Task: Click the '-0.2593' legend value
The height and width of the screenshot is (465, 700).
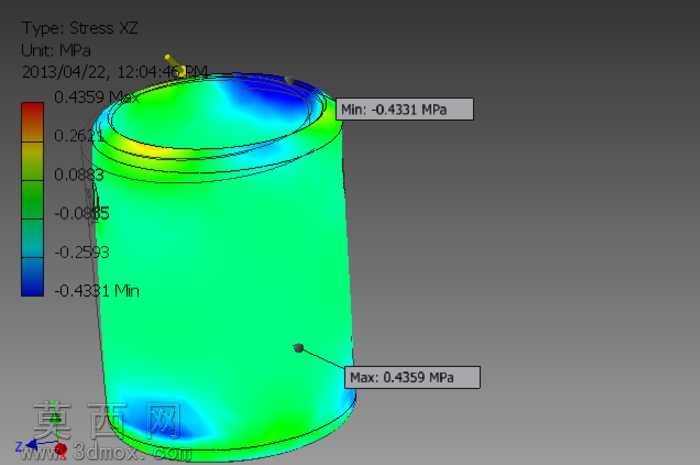Action: [x=82, y=252]
